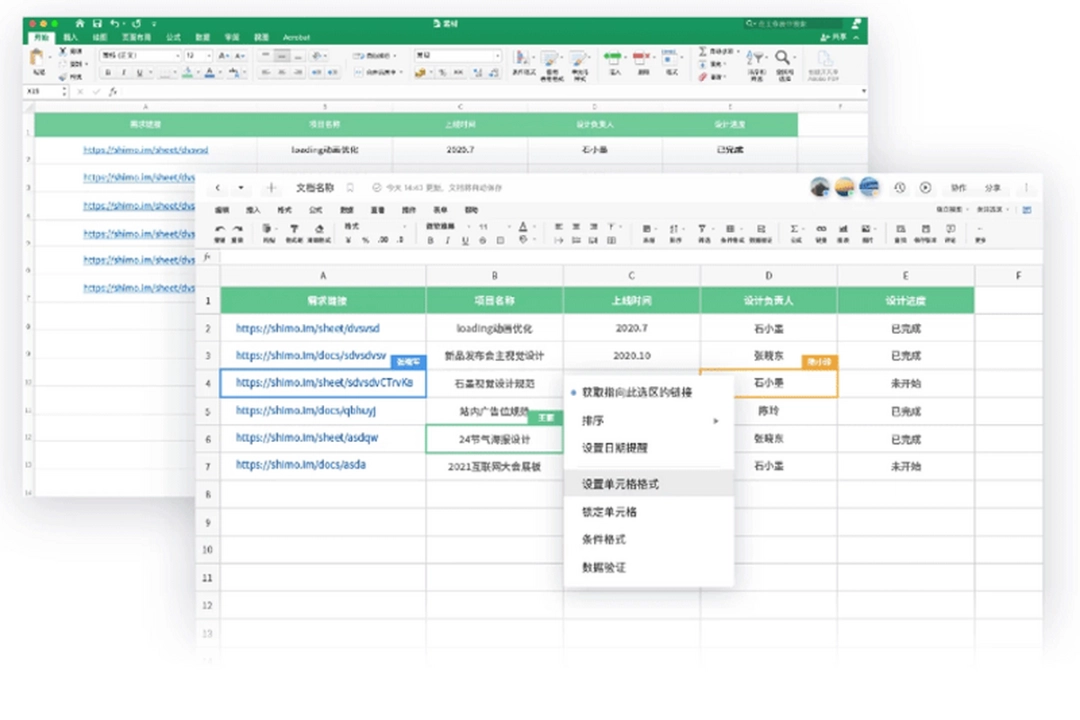Click the percentage format icon
This screenshot has width=1080, height=720.
(366, 240)
